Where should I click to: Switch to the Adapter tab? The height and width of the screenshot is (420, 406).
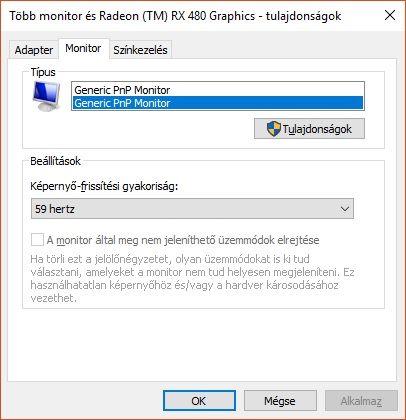pos(34,50)
